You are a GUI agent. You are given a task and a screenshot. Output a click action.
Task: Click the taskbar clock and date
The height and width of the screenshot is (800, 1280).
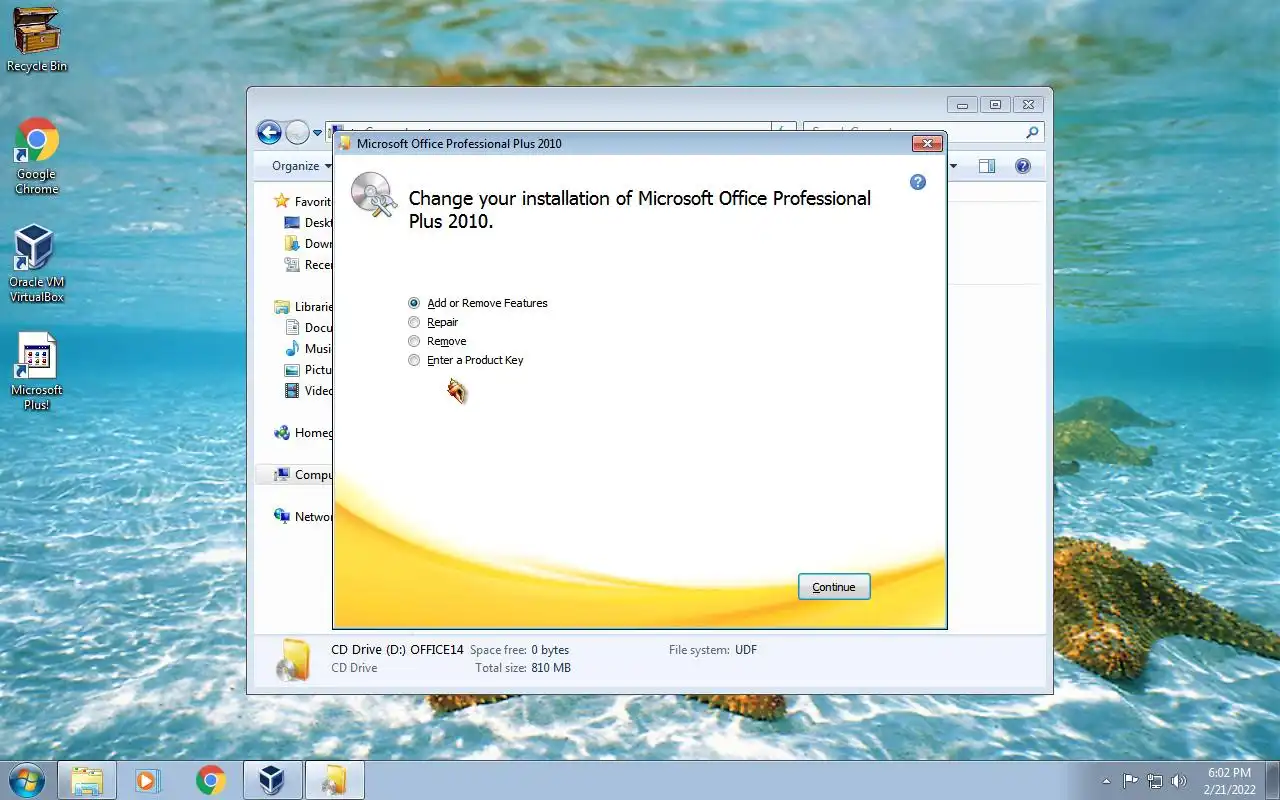pyautogui.click(x=1229, y=781)
